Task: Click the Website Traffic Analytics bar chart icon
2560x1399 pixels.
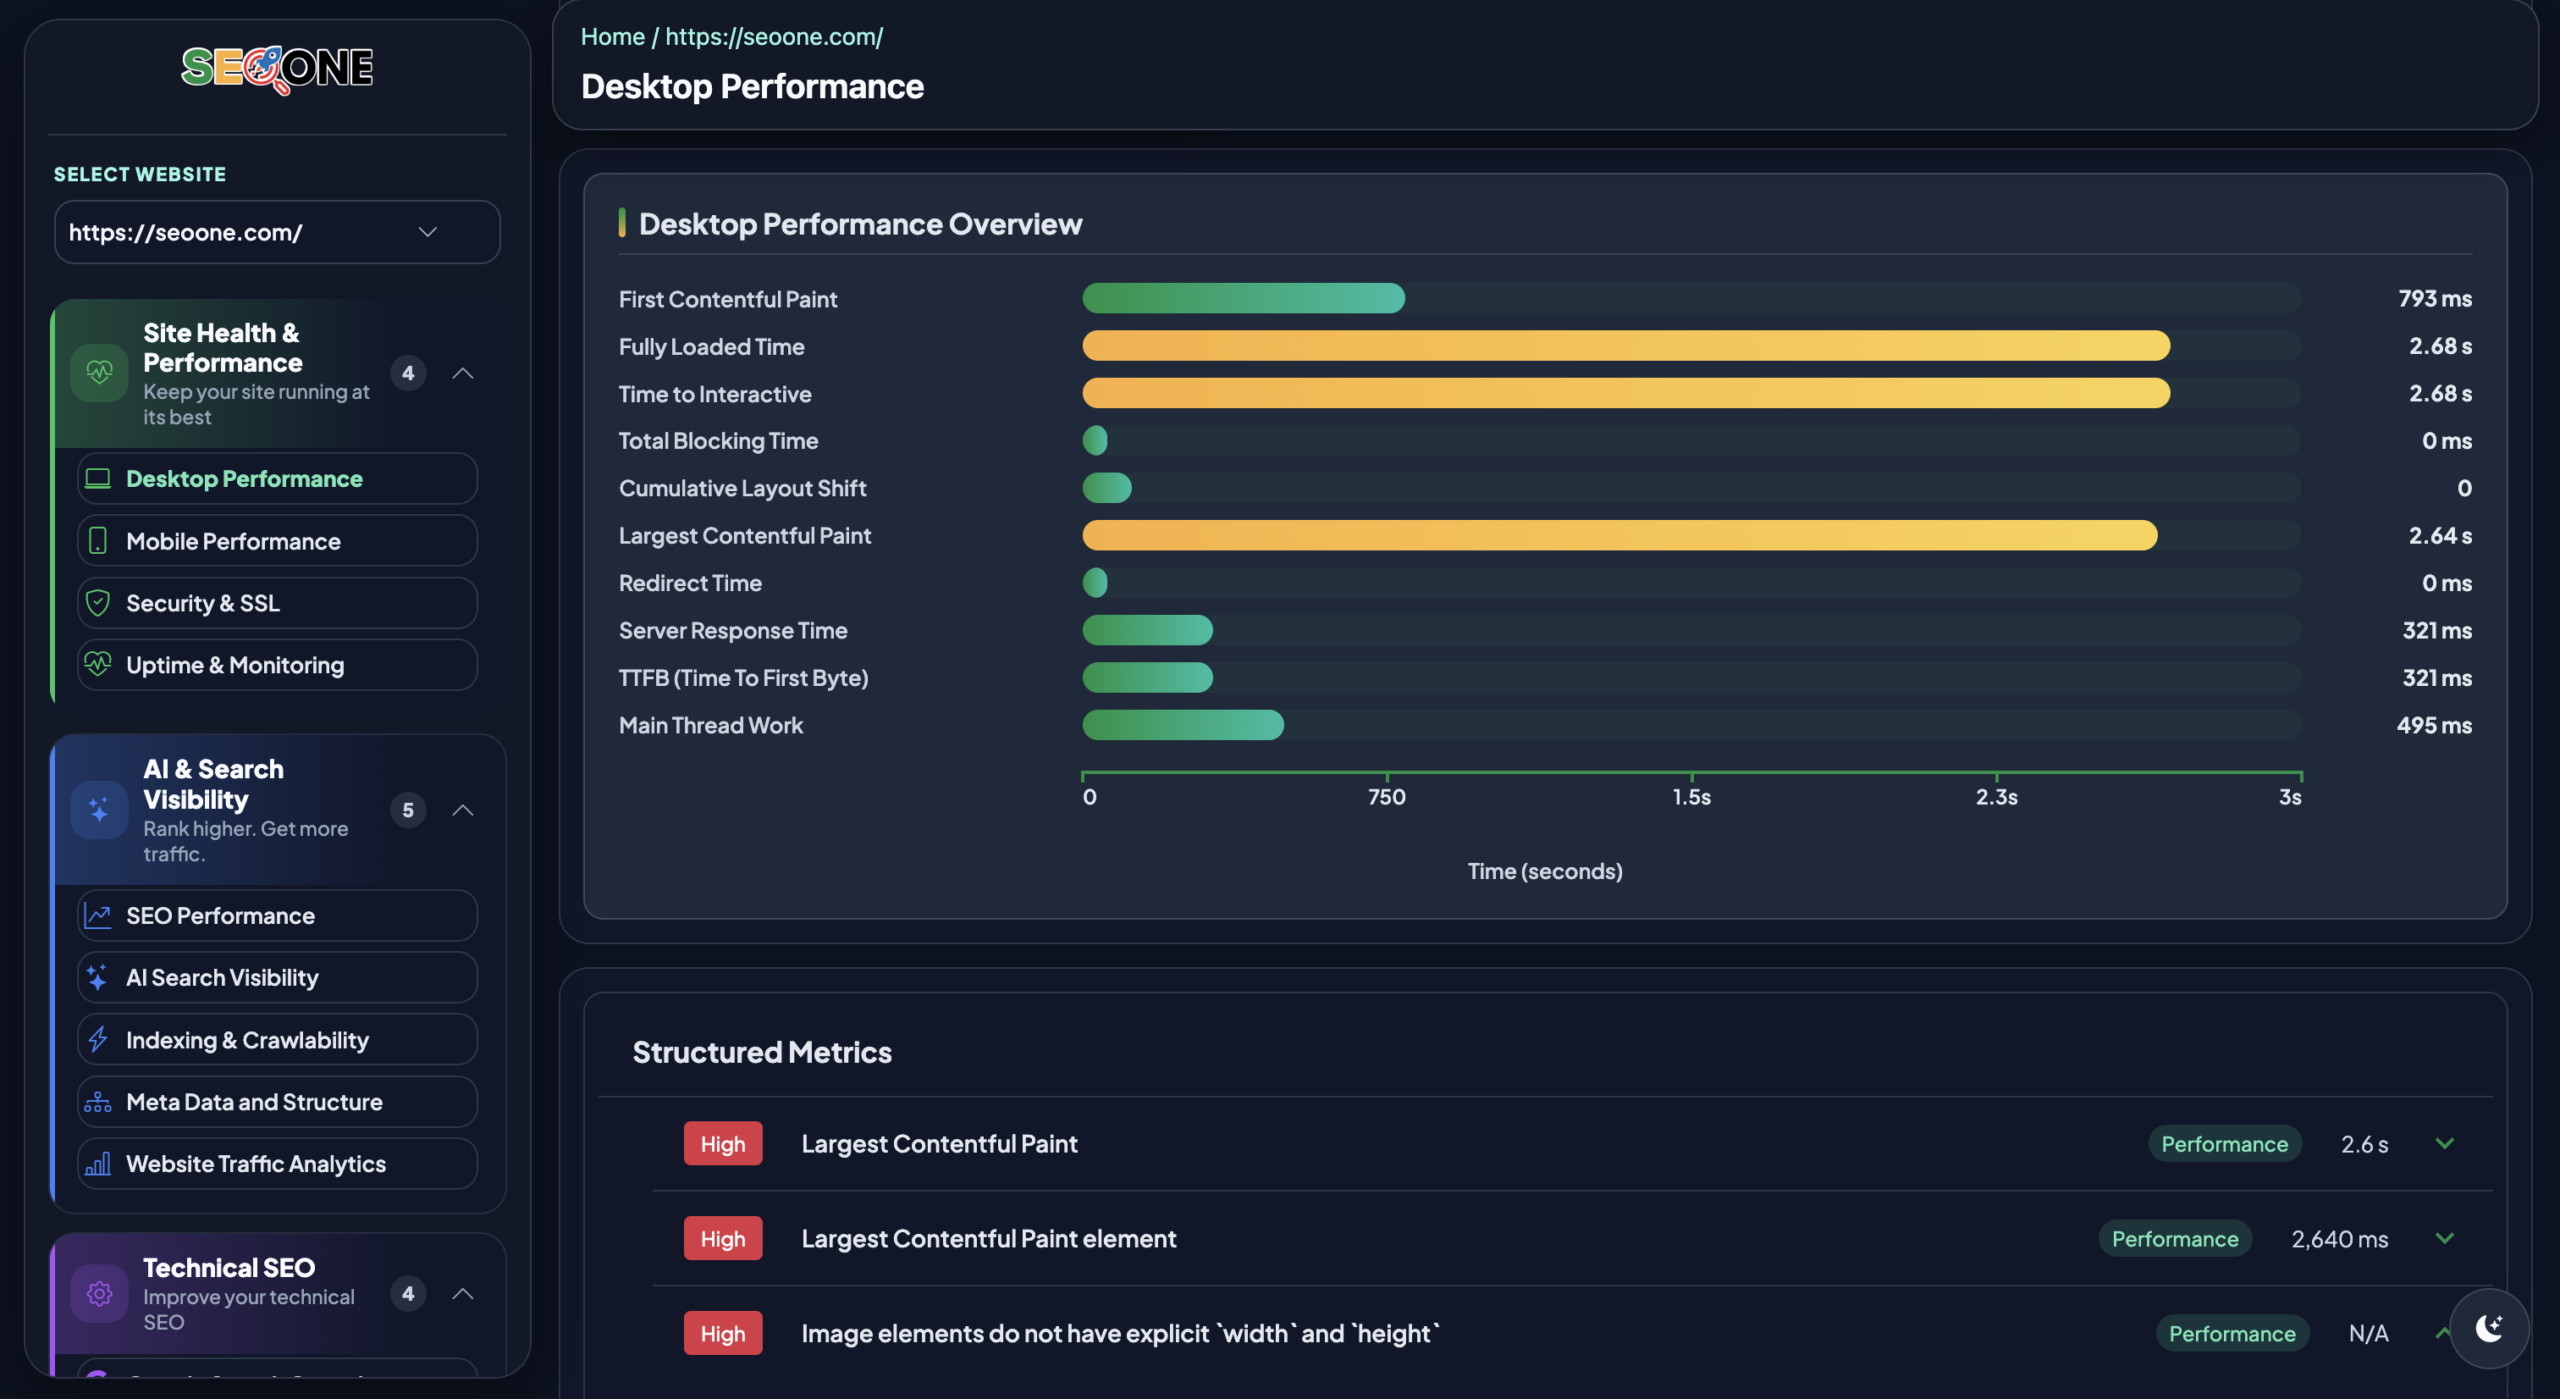Action: [x=98, y=1164]
